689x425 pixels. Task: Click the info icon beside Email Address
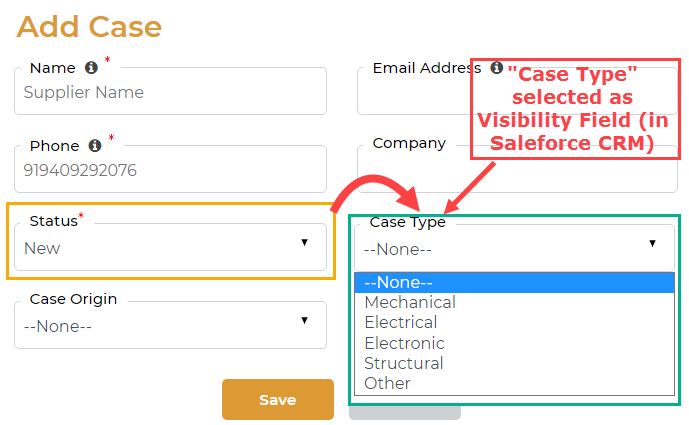pyautogui.click(x=496, y=68)
